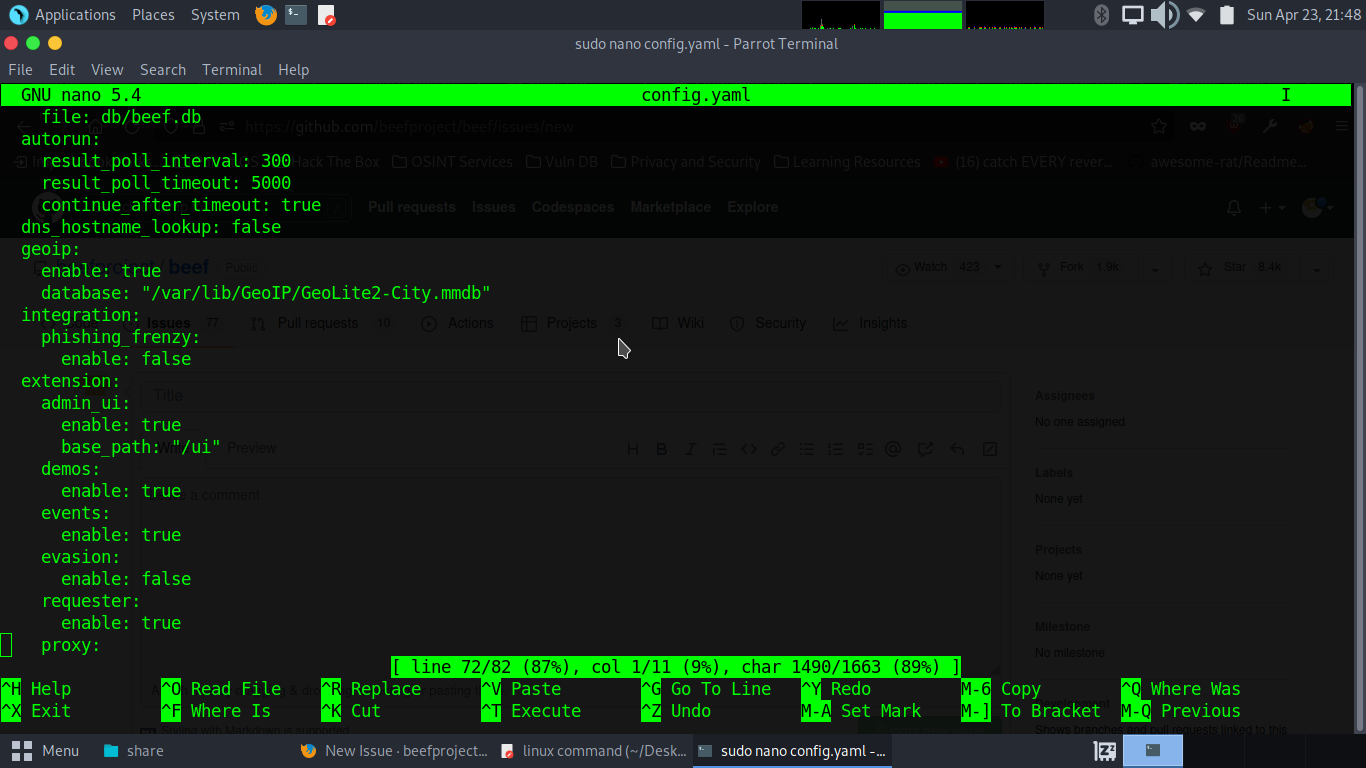The width and height of the screenshot is (1366, 768).
Task: Toggle Bluetooth from the system tray
Action: pos(1100,15)
